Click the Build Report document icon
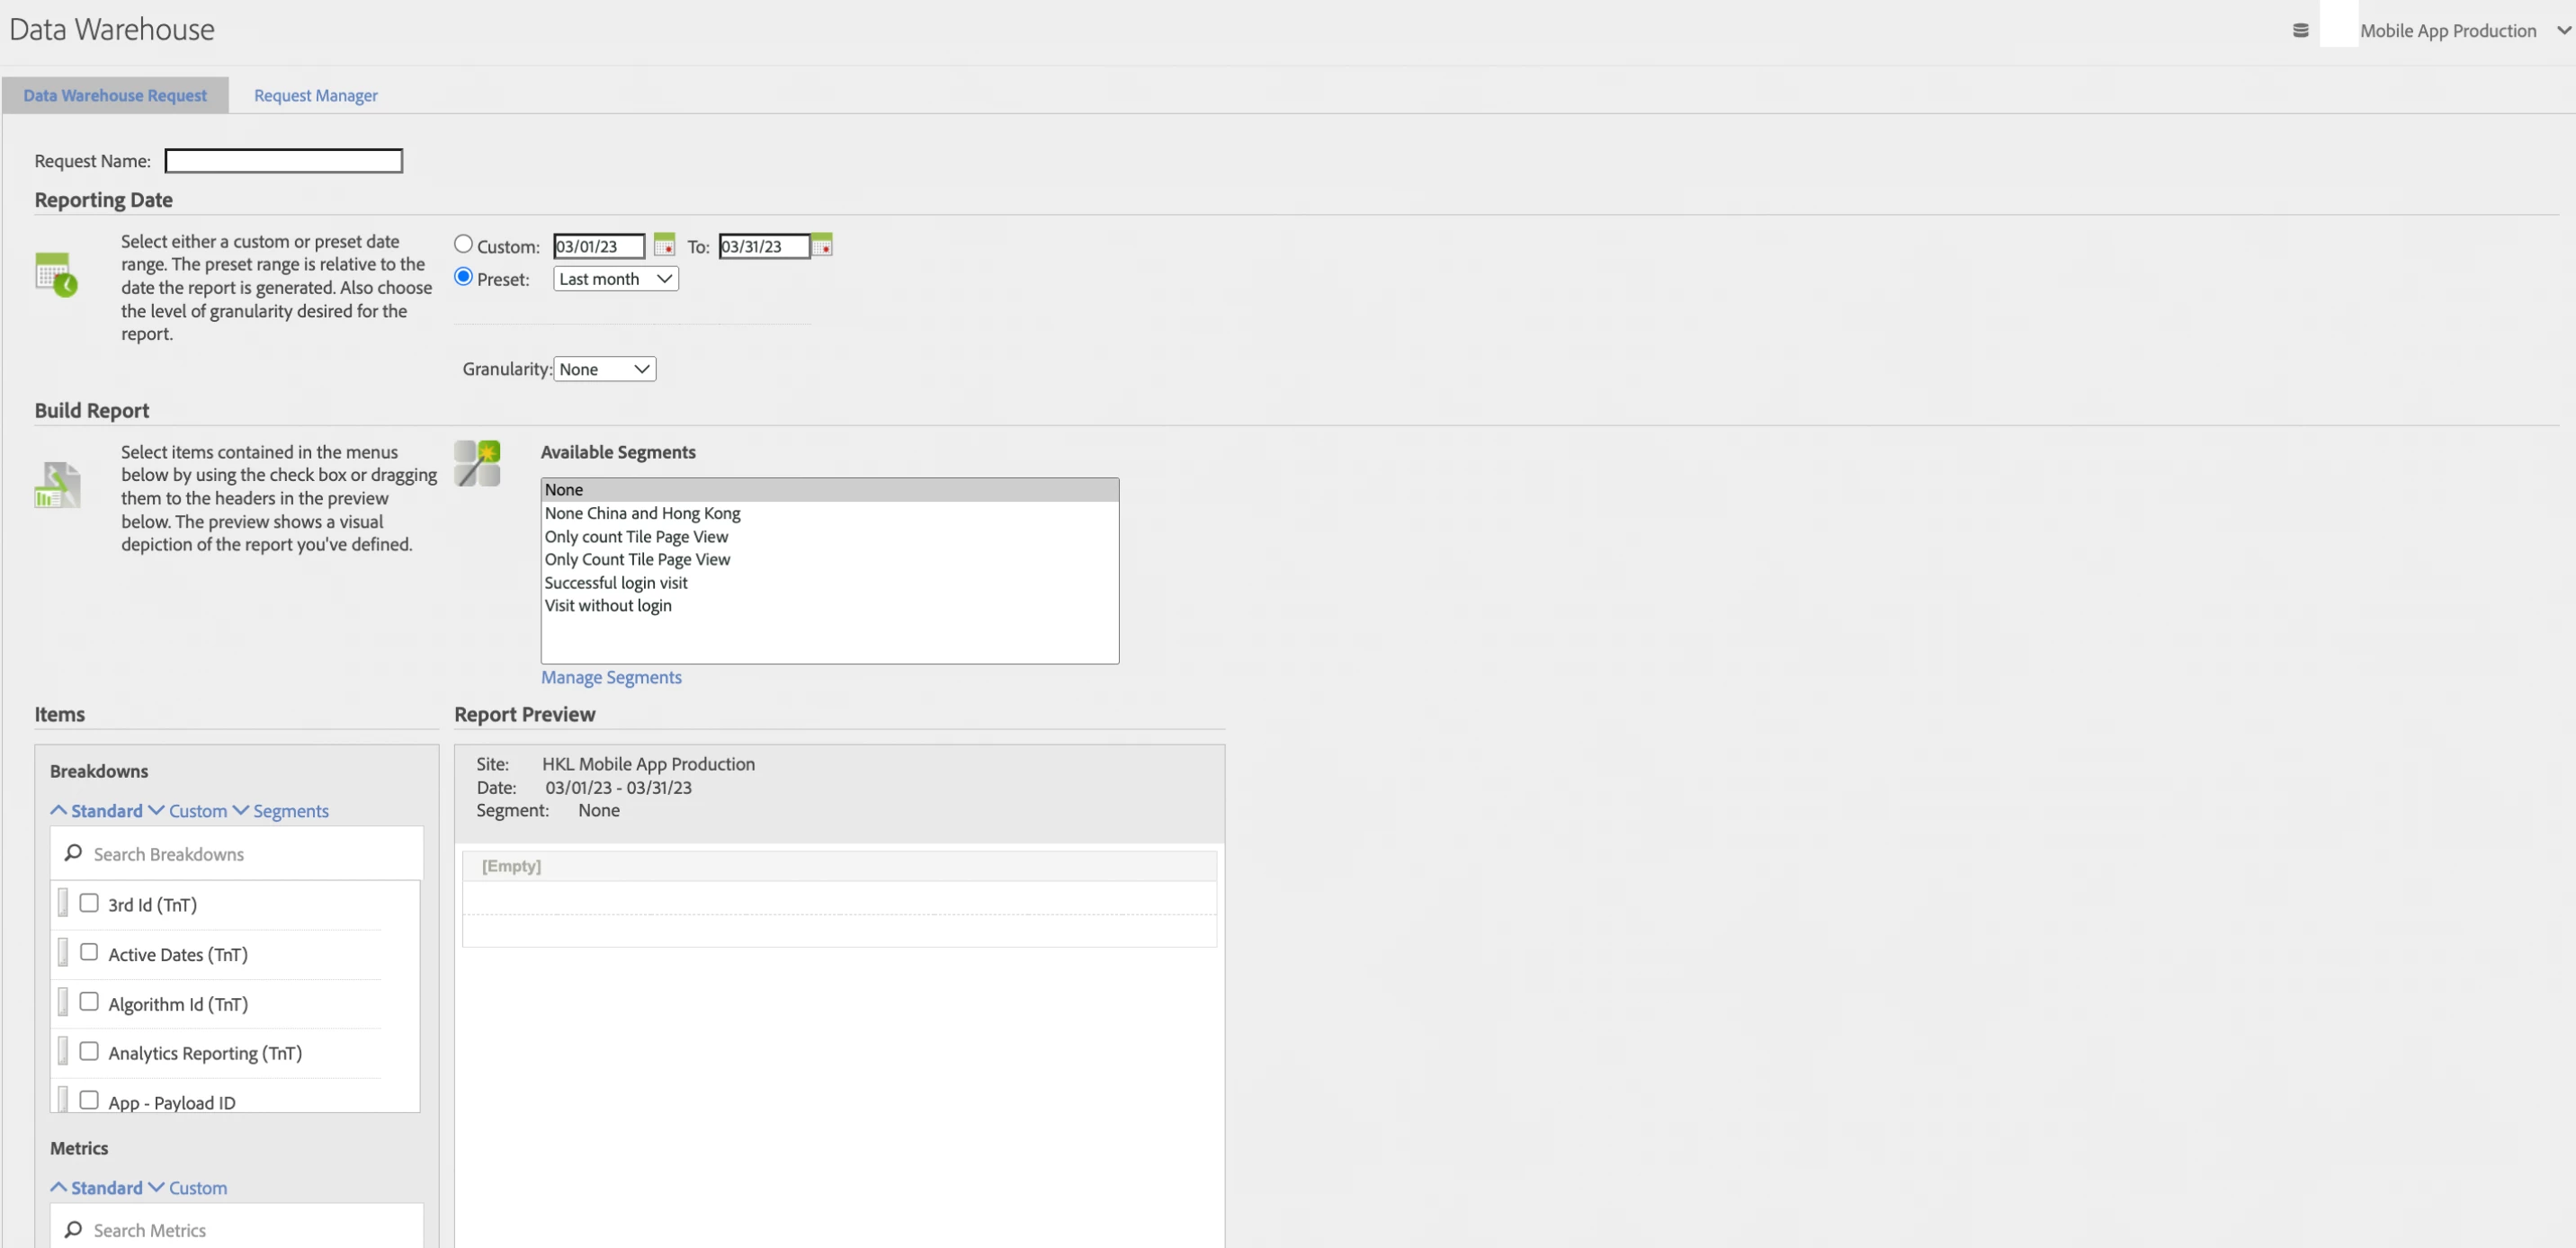The width and height of the screenshot is (2576, 1248). coord(57,485)
